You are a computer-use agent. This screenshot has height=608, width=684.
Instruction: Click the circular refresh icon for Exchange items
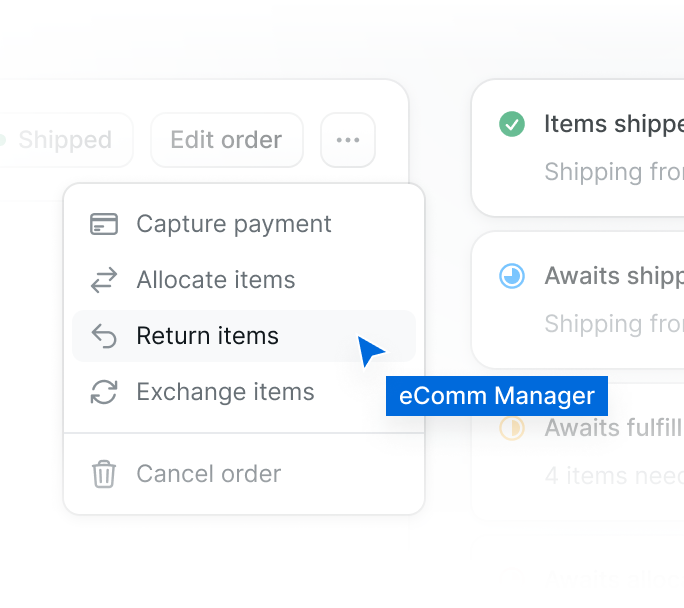tap(104, 392)
